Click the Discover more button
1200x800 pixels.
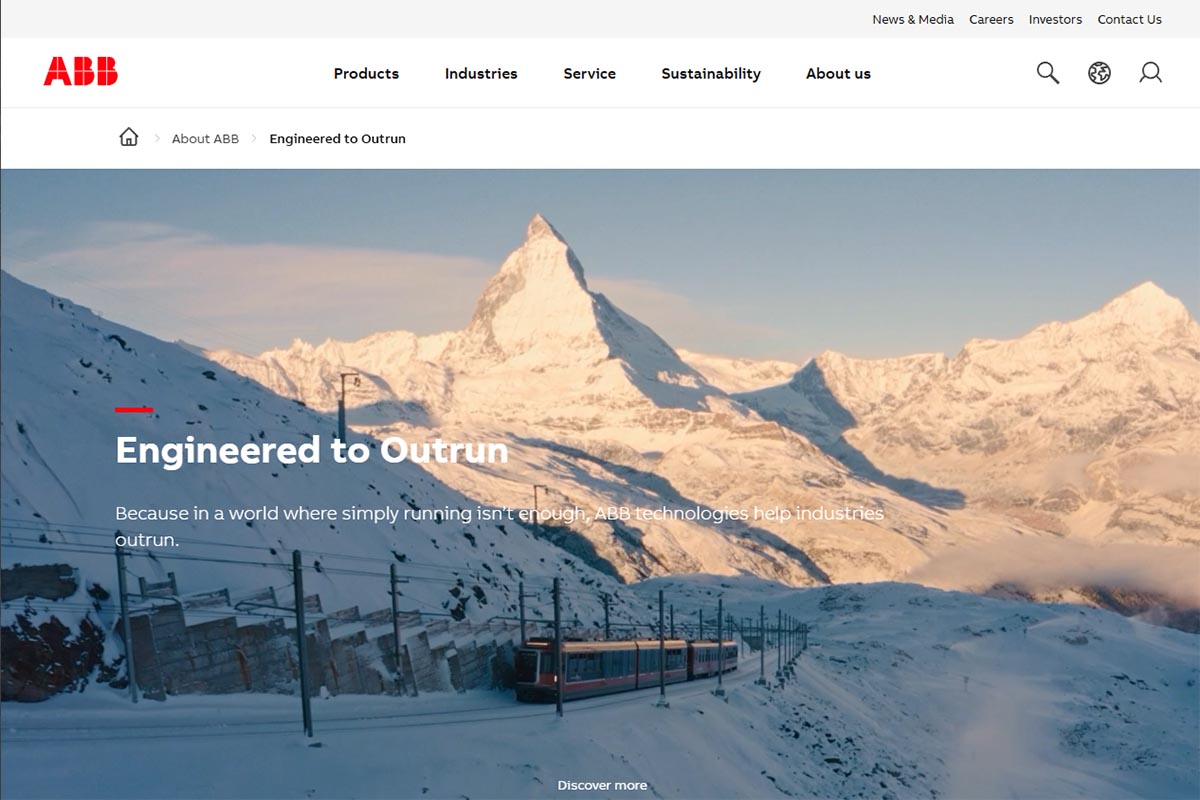[602, 785]
